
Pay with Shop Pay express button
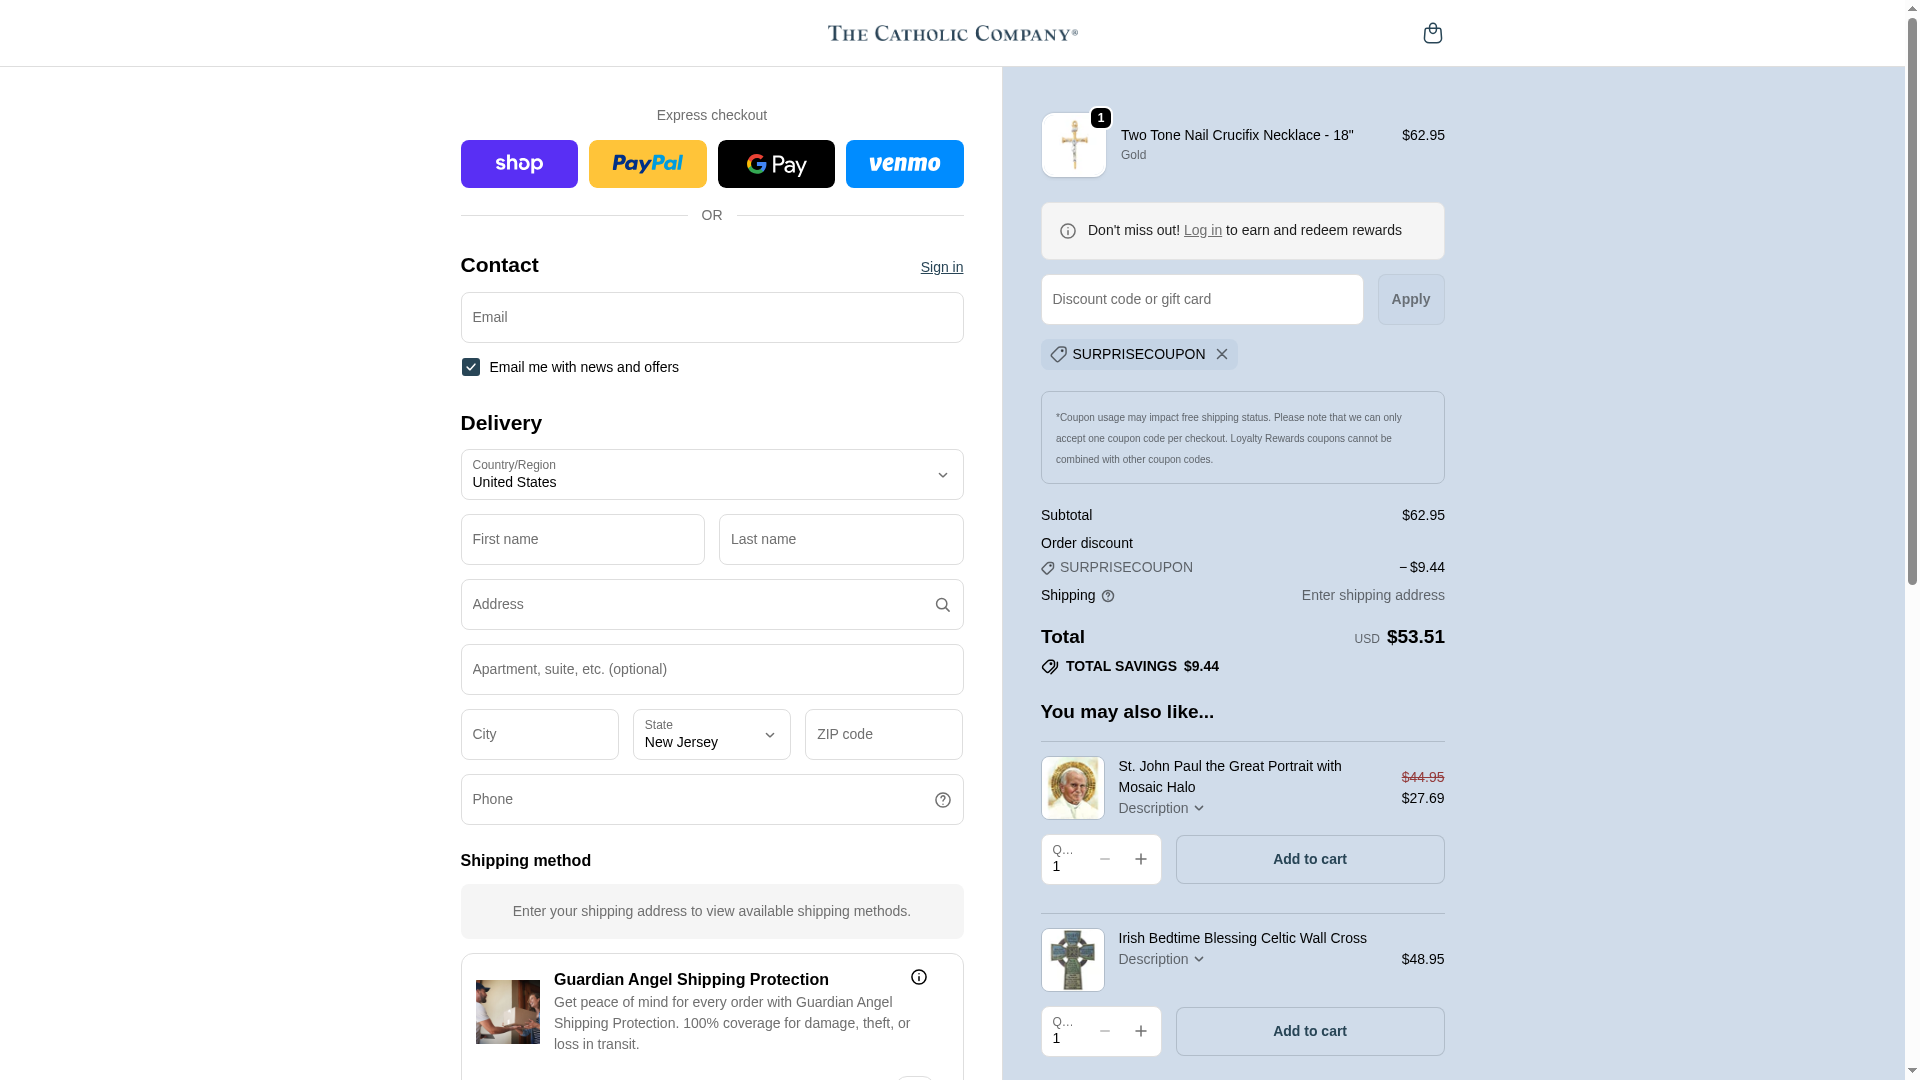pyautogui.click(x=519, y=164)
